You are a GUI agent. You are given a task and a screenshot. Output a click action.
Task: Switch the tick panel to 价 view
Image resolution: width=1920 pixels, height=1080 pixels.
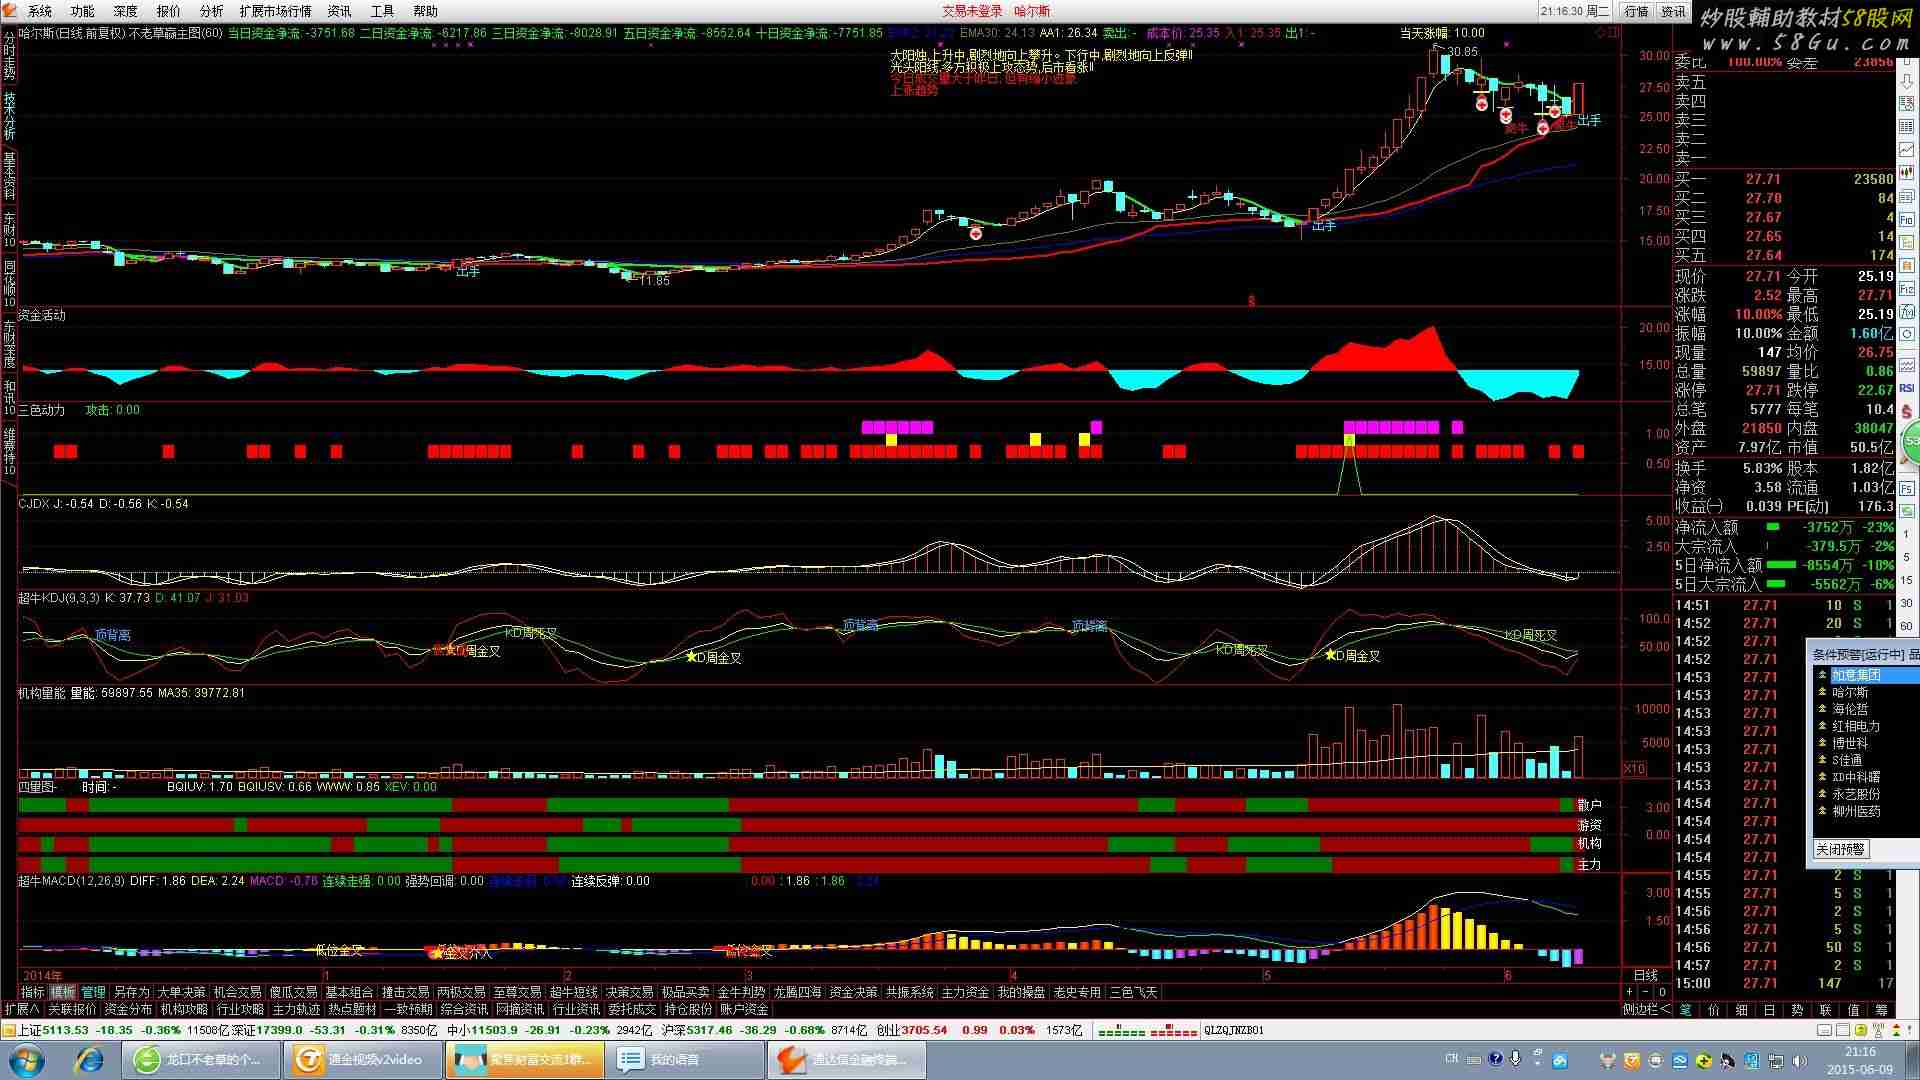click(1713, 1010)
